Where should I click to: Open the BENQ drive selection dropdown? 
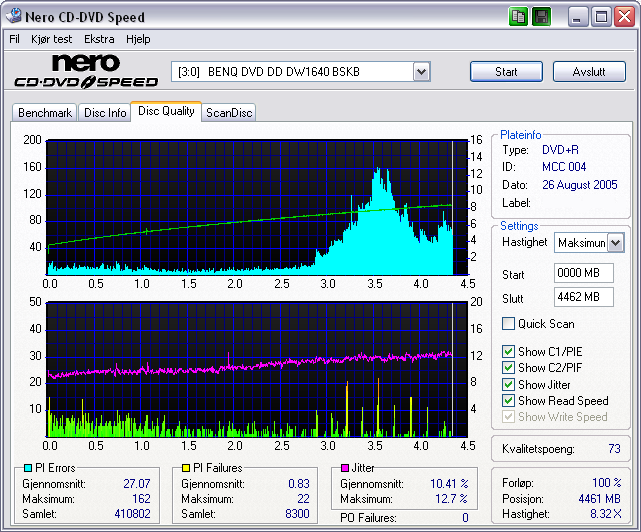click(421, 72)
